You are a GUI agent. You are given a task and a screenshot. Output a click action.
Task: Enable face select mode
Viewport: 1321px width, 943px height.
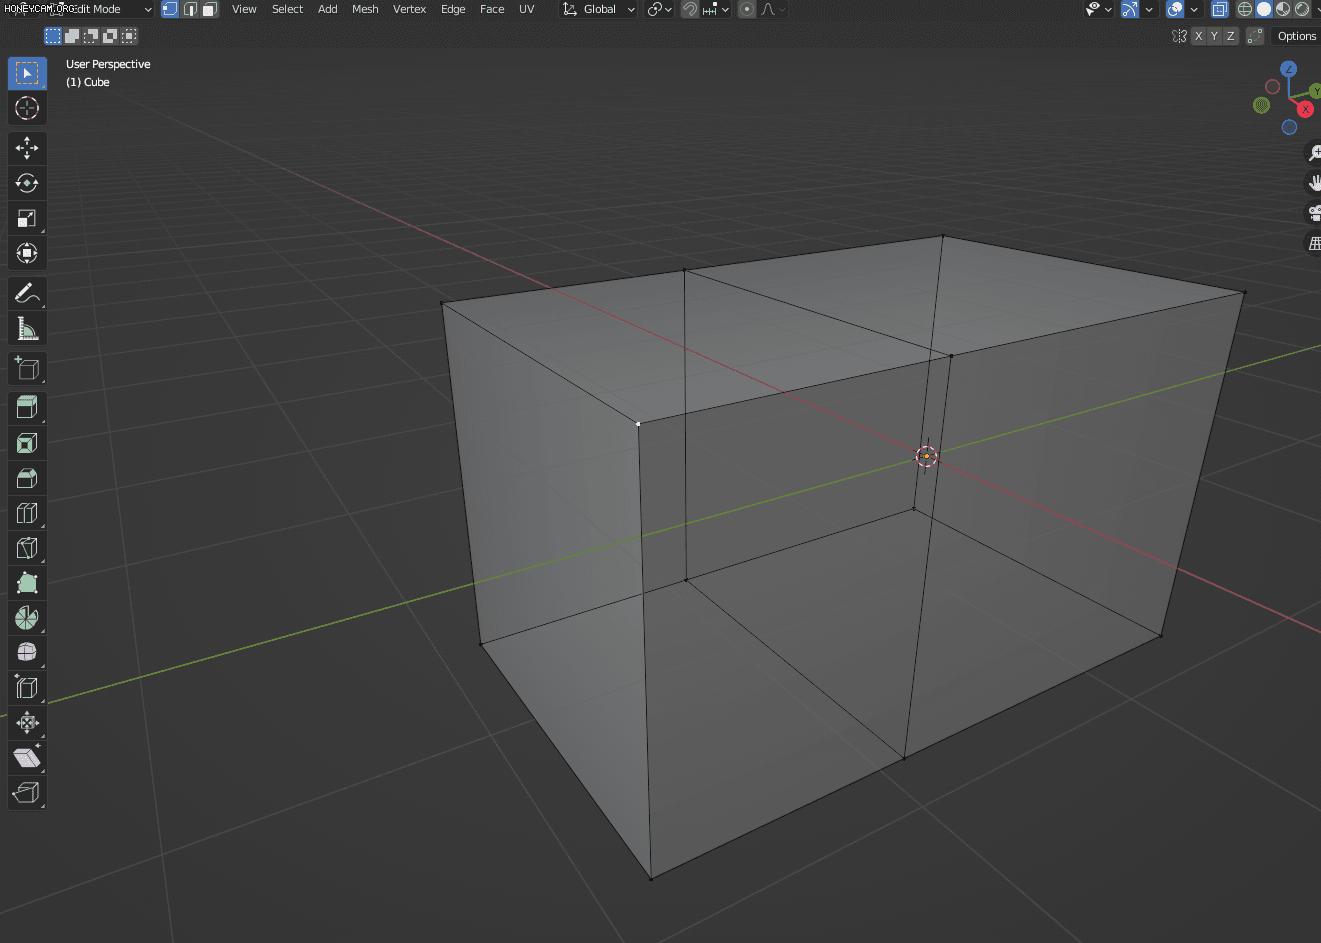point(209,9)
